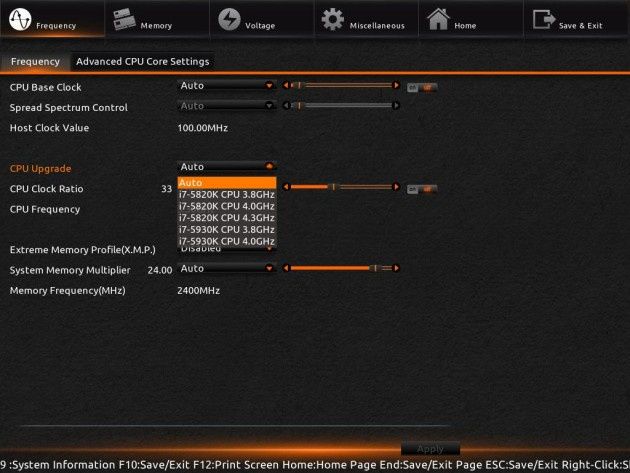
Task: Toggle CPU Base Clock on/off switch
Action: coord(421,87)
